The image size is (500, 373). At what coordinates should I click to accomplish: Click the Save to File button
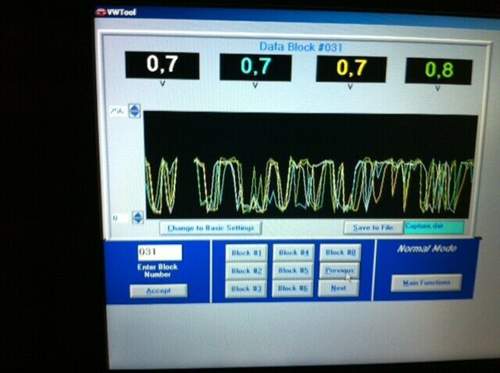pos(373,228)
